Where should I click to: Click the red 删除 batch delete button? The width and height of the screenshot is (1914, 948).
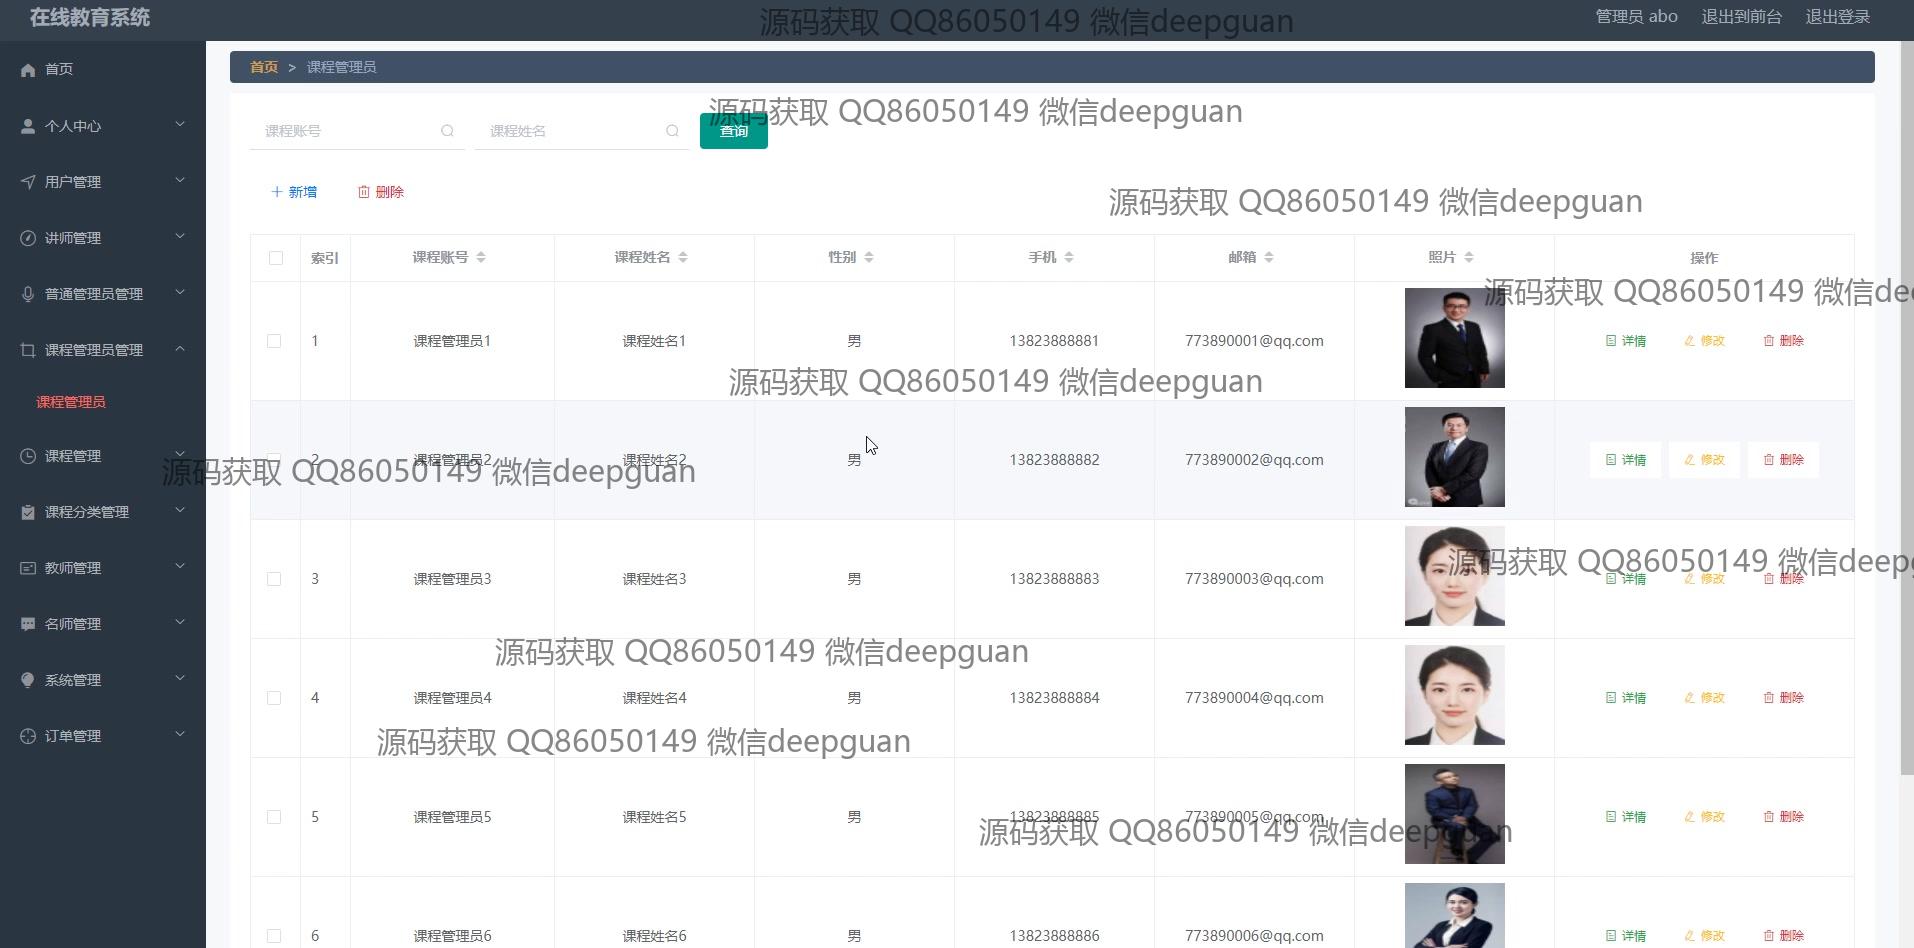(381, 192)
